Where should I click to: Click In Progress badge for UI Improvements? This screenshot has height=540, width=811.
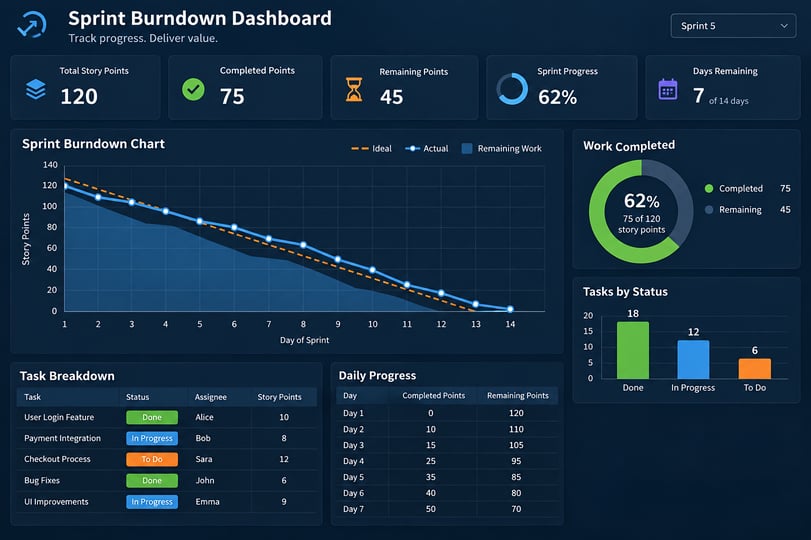pos(152,502)
